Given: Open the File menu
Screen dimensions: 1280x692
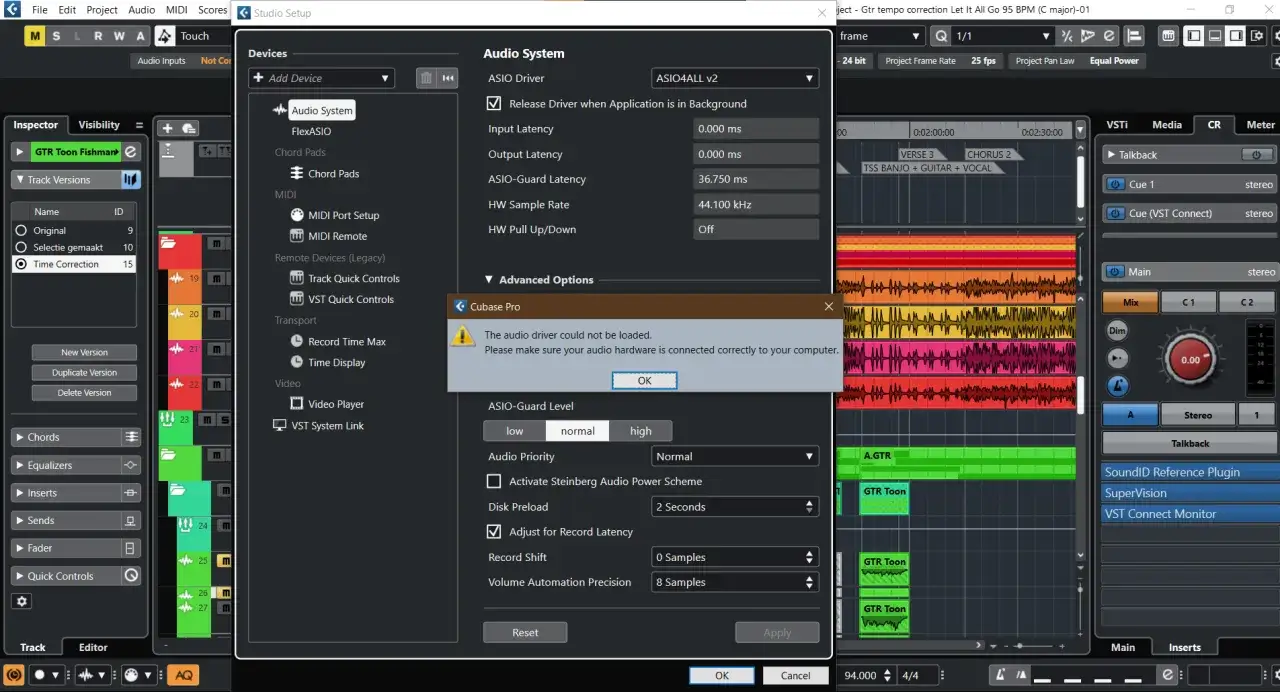Looking at the screenshot, I should pos(39,10).
